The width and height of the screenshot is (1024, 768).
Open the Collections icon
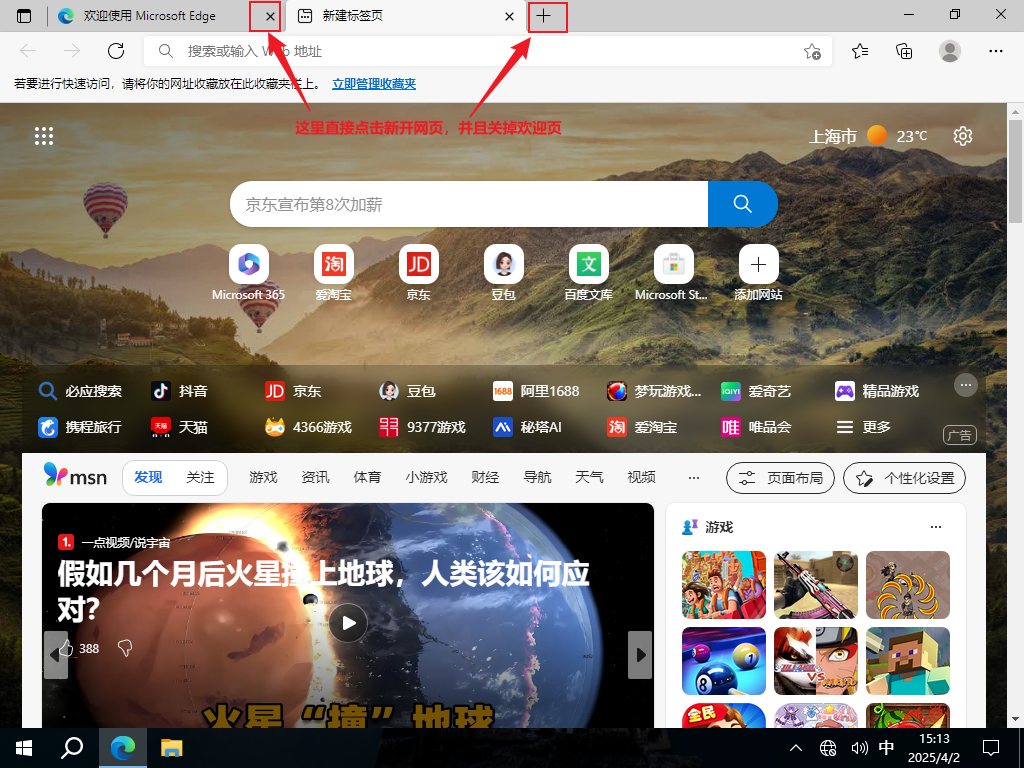904,51
